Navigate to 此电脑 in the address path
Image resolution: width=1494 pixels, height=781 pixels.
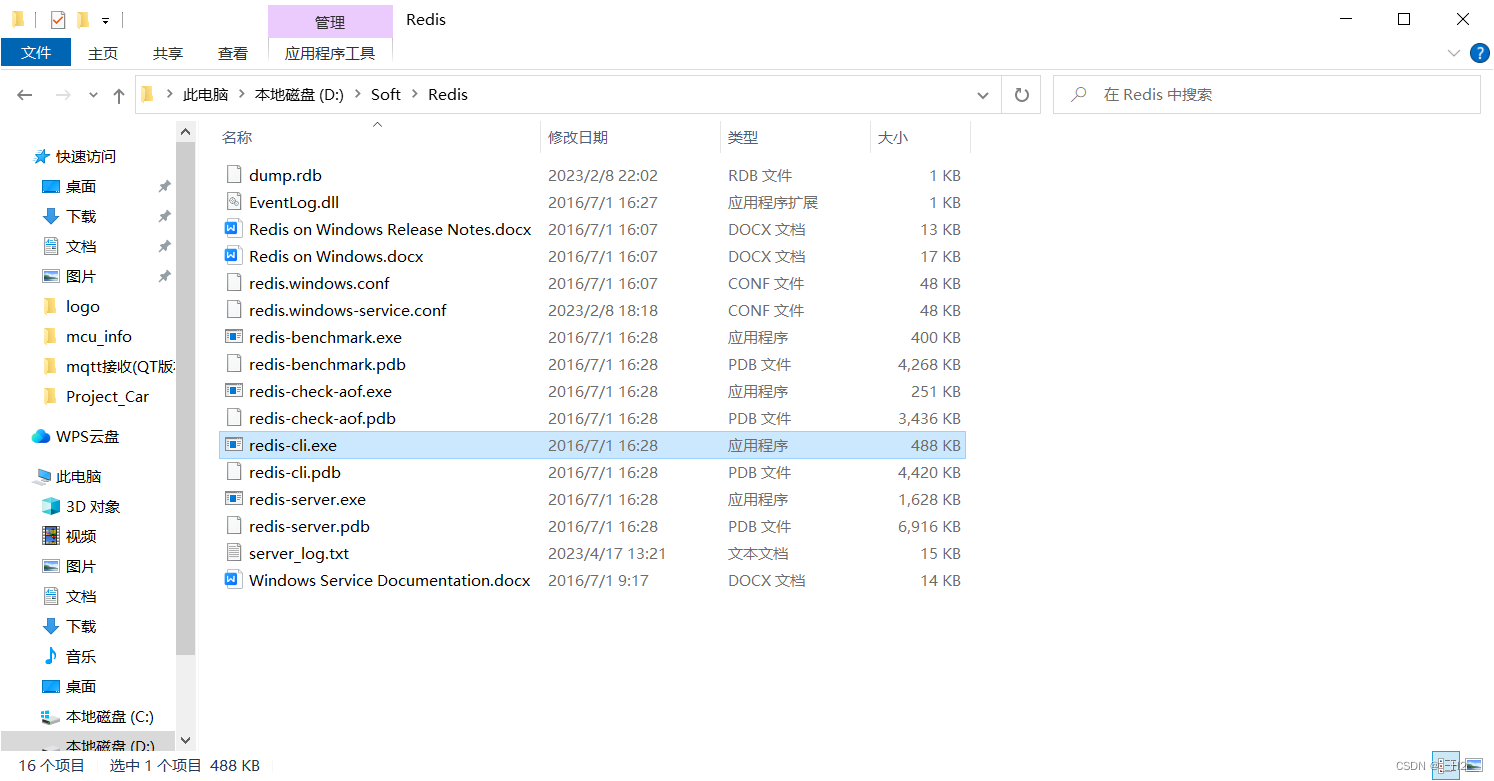point(206,94)
